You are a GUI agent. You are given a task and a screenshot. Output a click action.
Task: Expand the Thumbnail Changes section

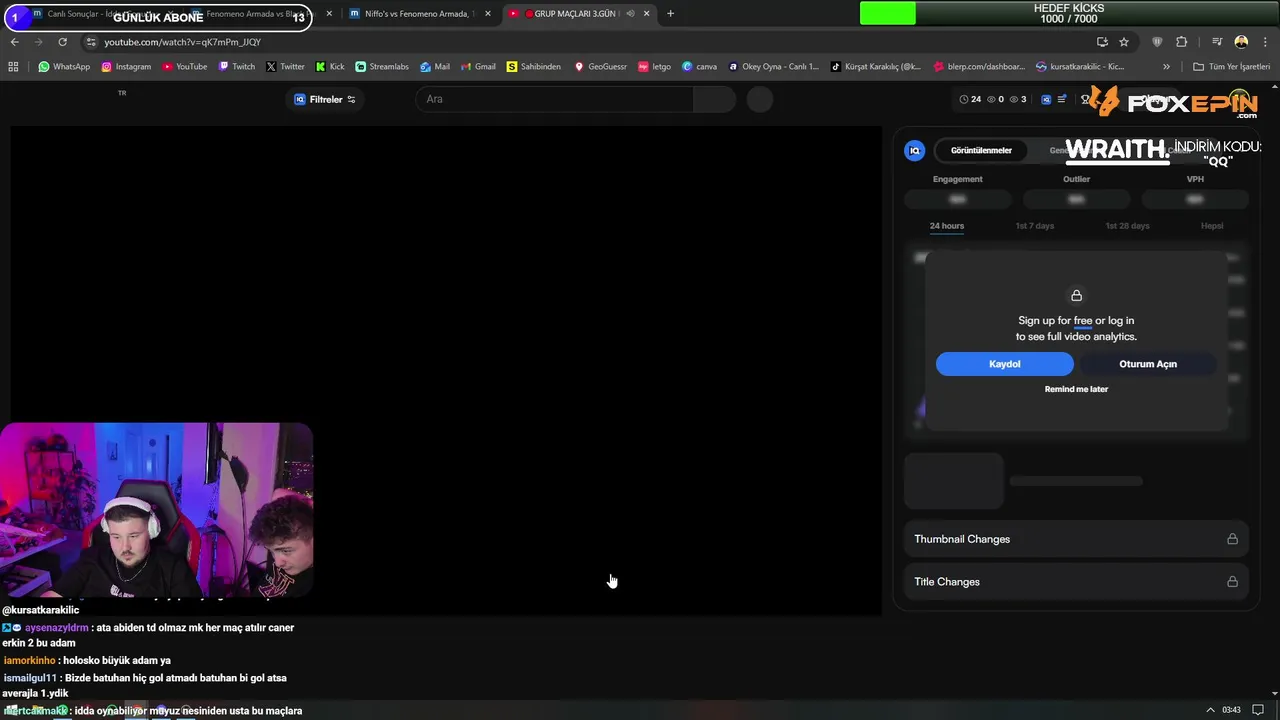click(1076, 539)
